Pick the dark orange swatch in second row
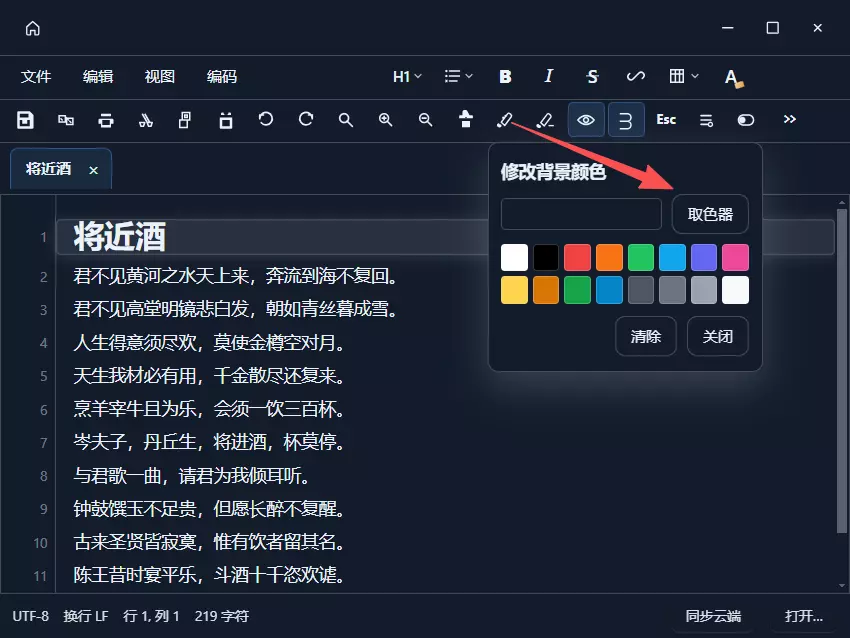The image size is (850, 638). [546, 290]
